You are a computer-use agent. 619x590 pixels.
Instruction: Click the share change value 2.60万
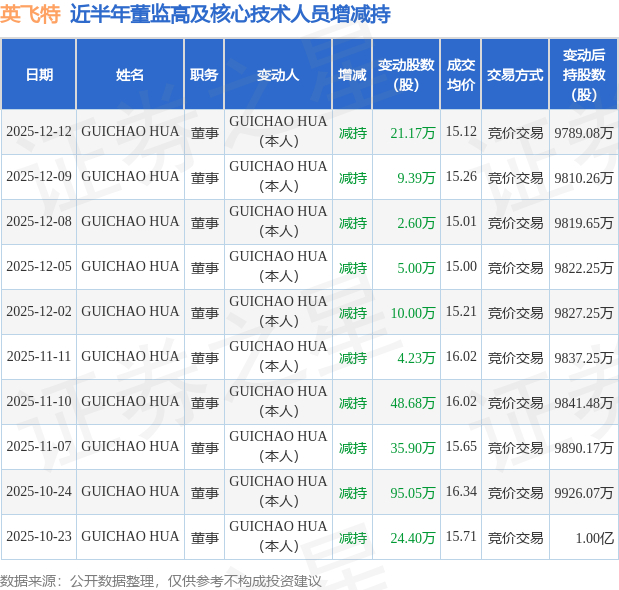[416, 223]
